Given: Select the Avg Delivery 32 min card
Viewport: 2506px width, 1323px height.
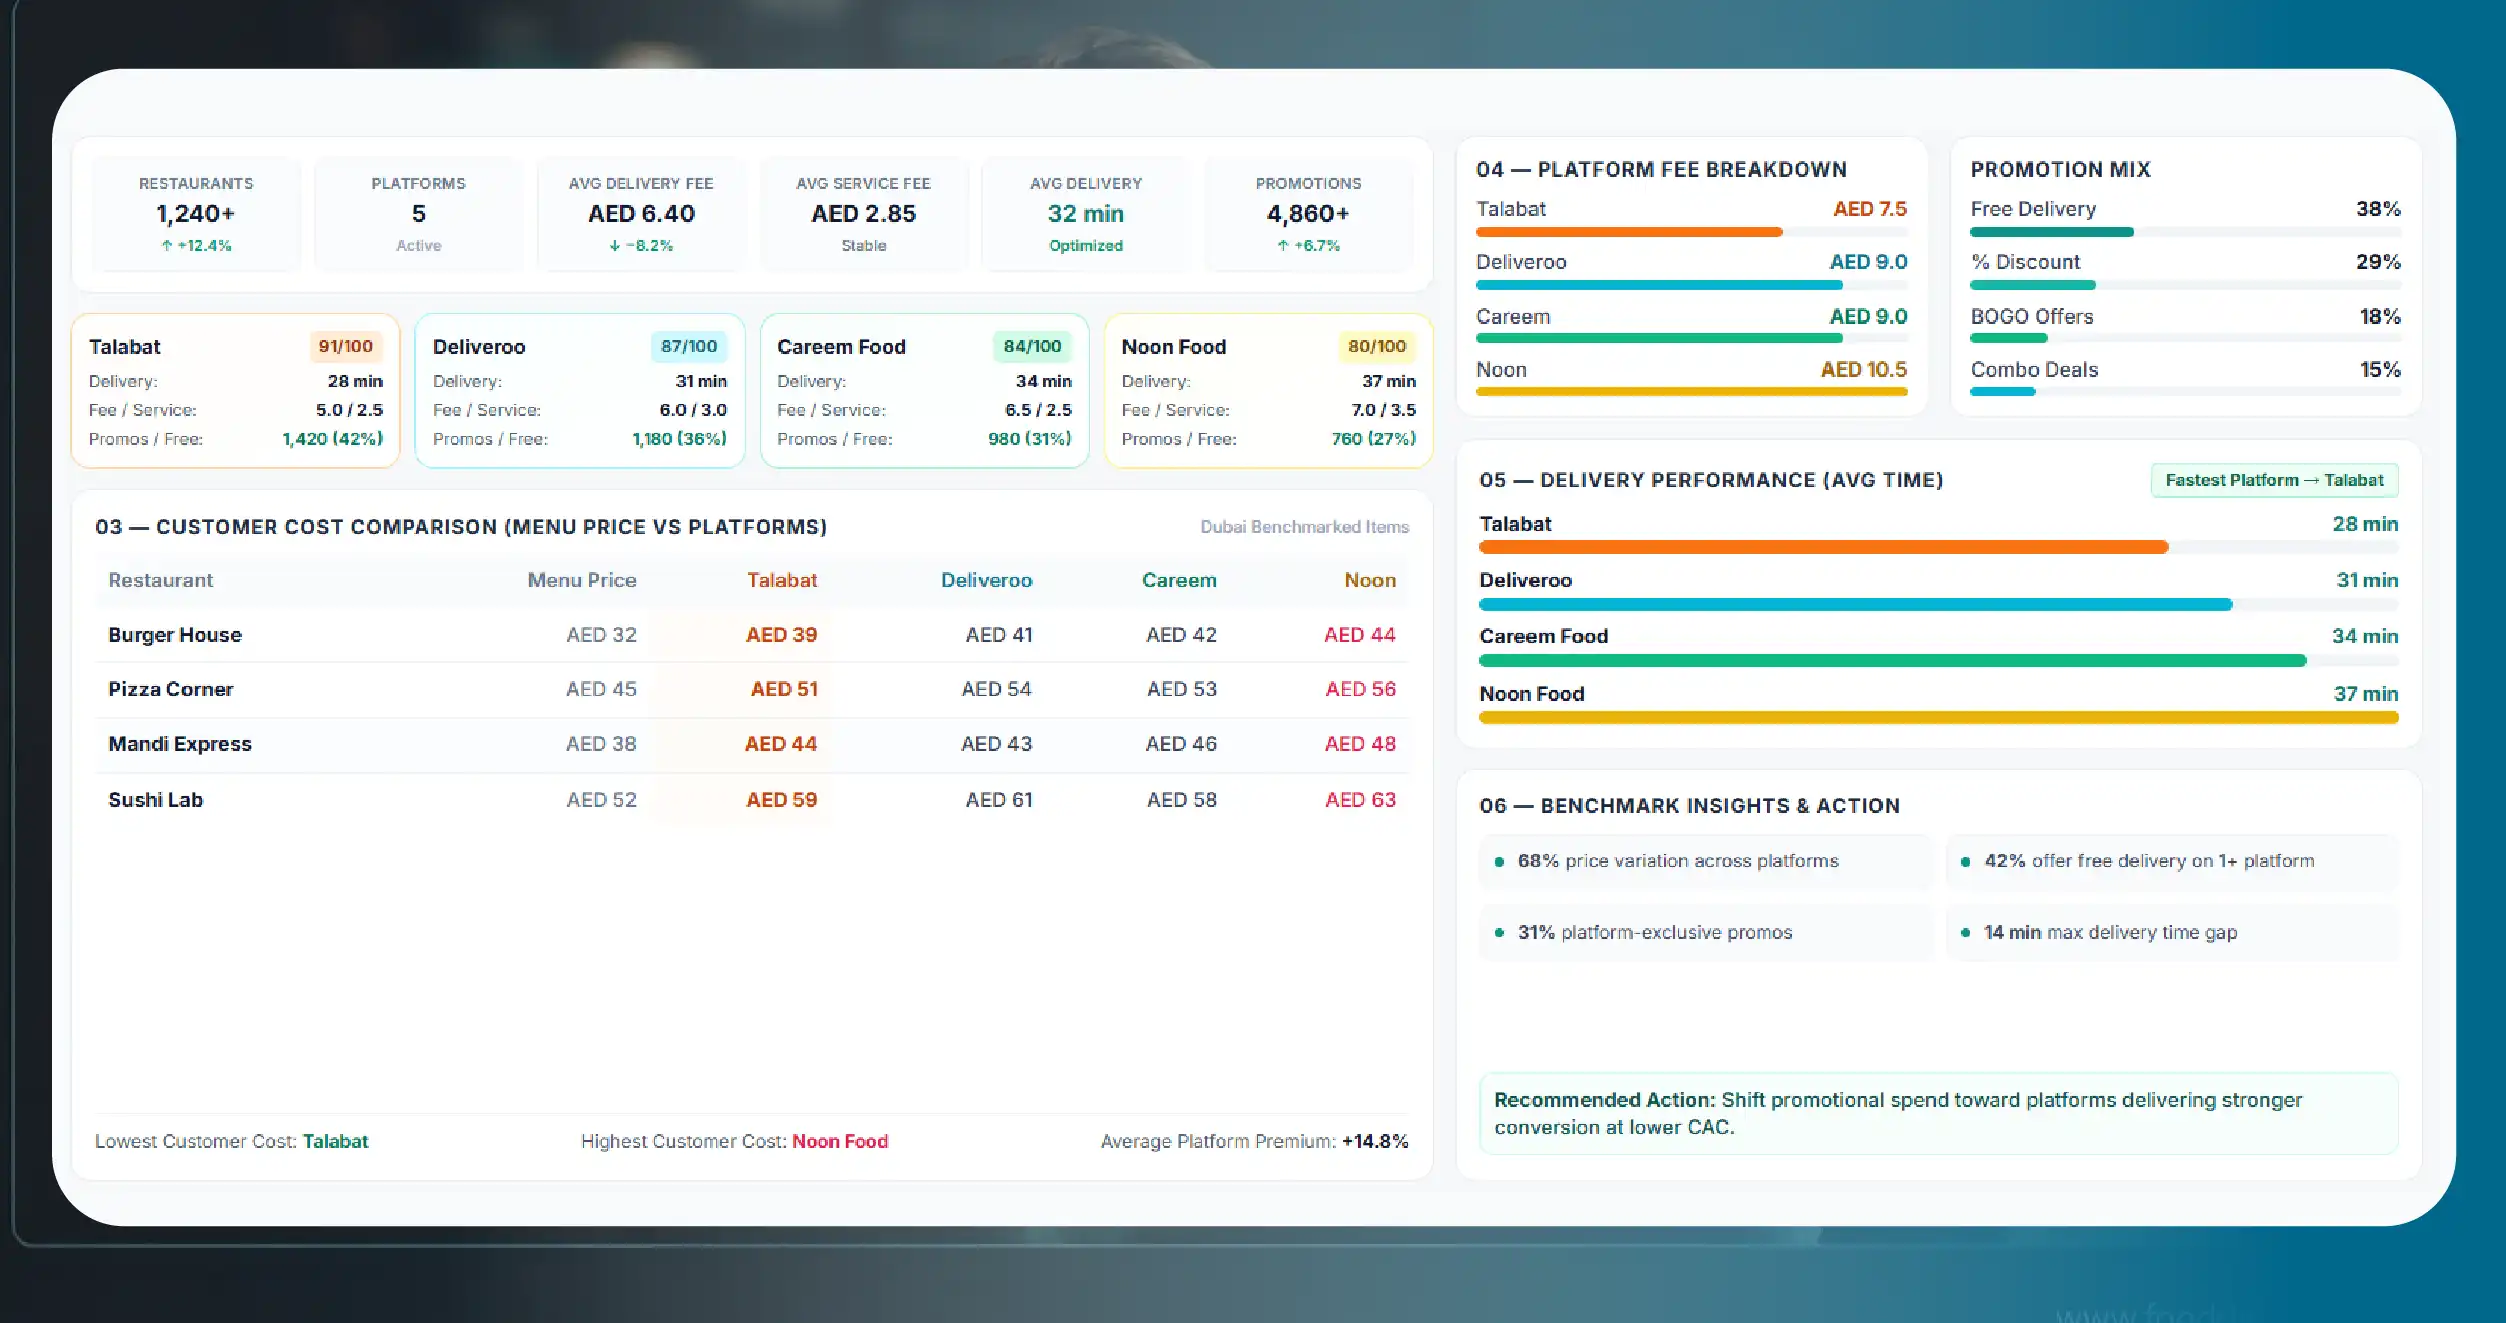Looking at the screenshot, I should click(x=1086, y=214).
